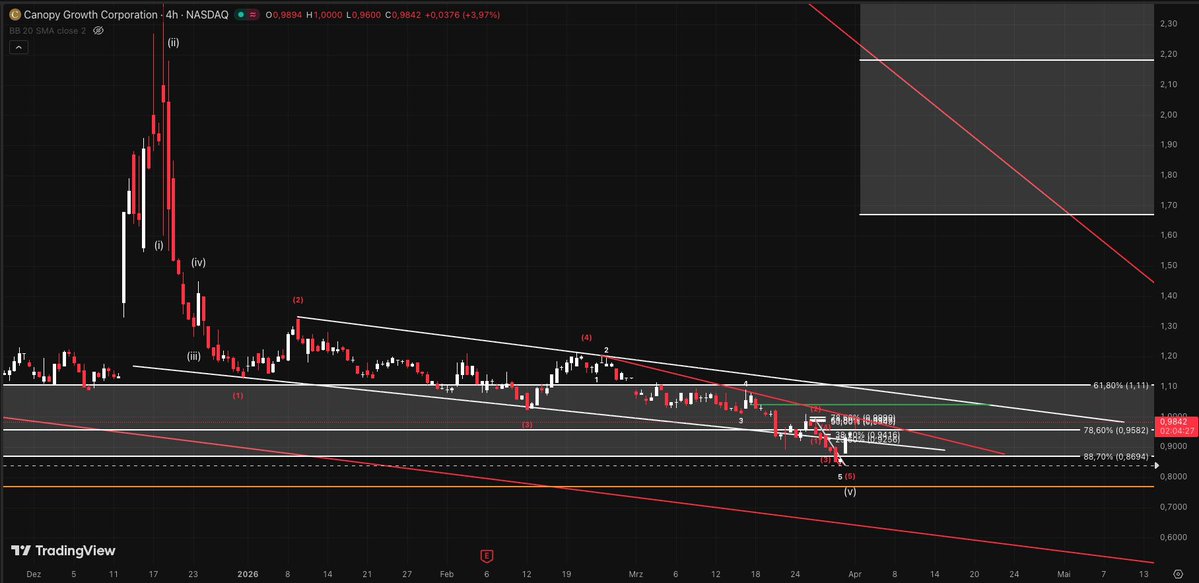Select the red (2) label above January peak
This screenshot has width=1199, height=583.
pos(298,299)
